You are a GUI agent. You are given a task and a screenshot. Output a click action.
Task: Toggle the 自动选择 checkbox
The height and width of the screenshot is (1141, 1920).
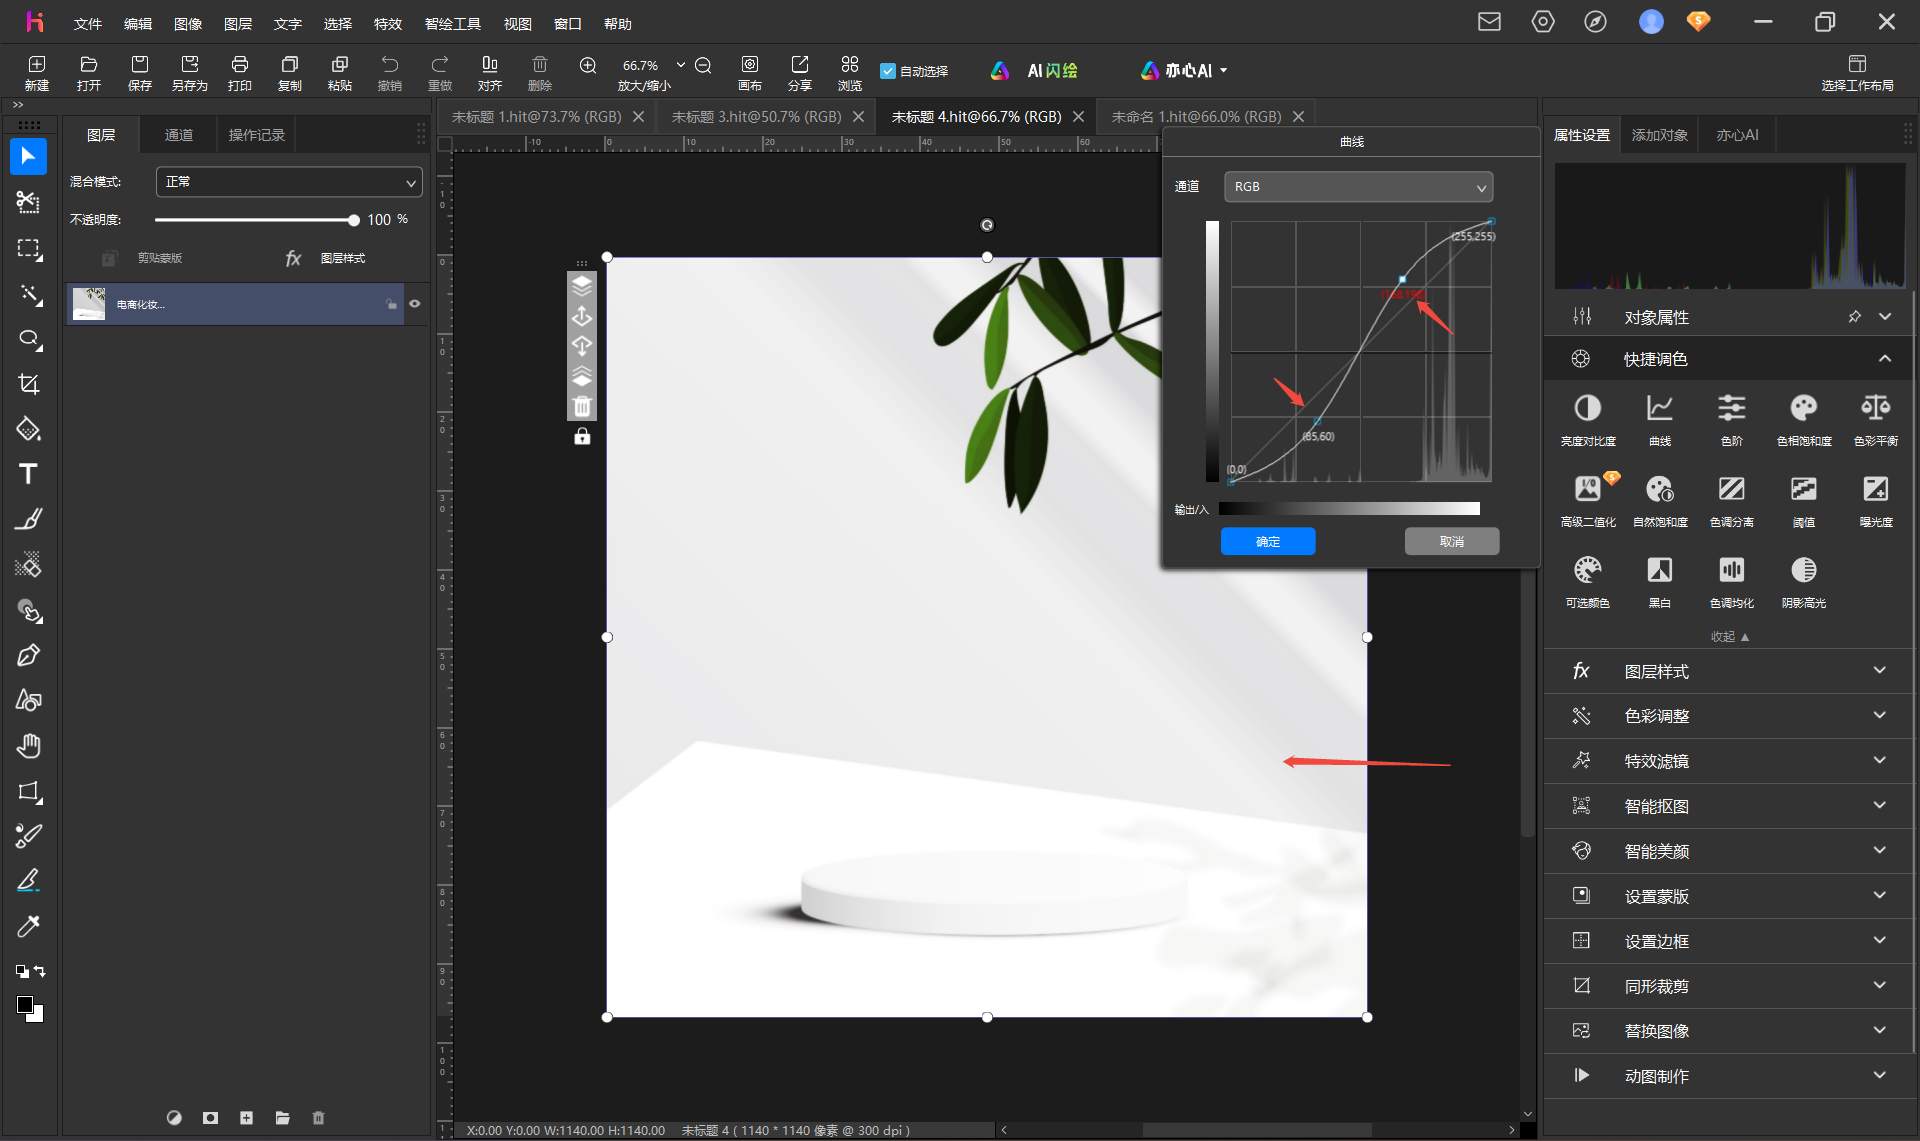(x=887, y=71)
